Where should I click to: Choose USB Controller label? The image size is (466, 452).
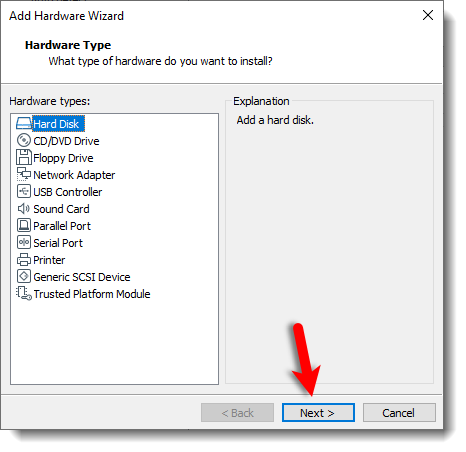tap(68, 192)
